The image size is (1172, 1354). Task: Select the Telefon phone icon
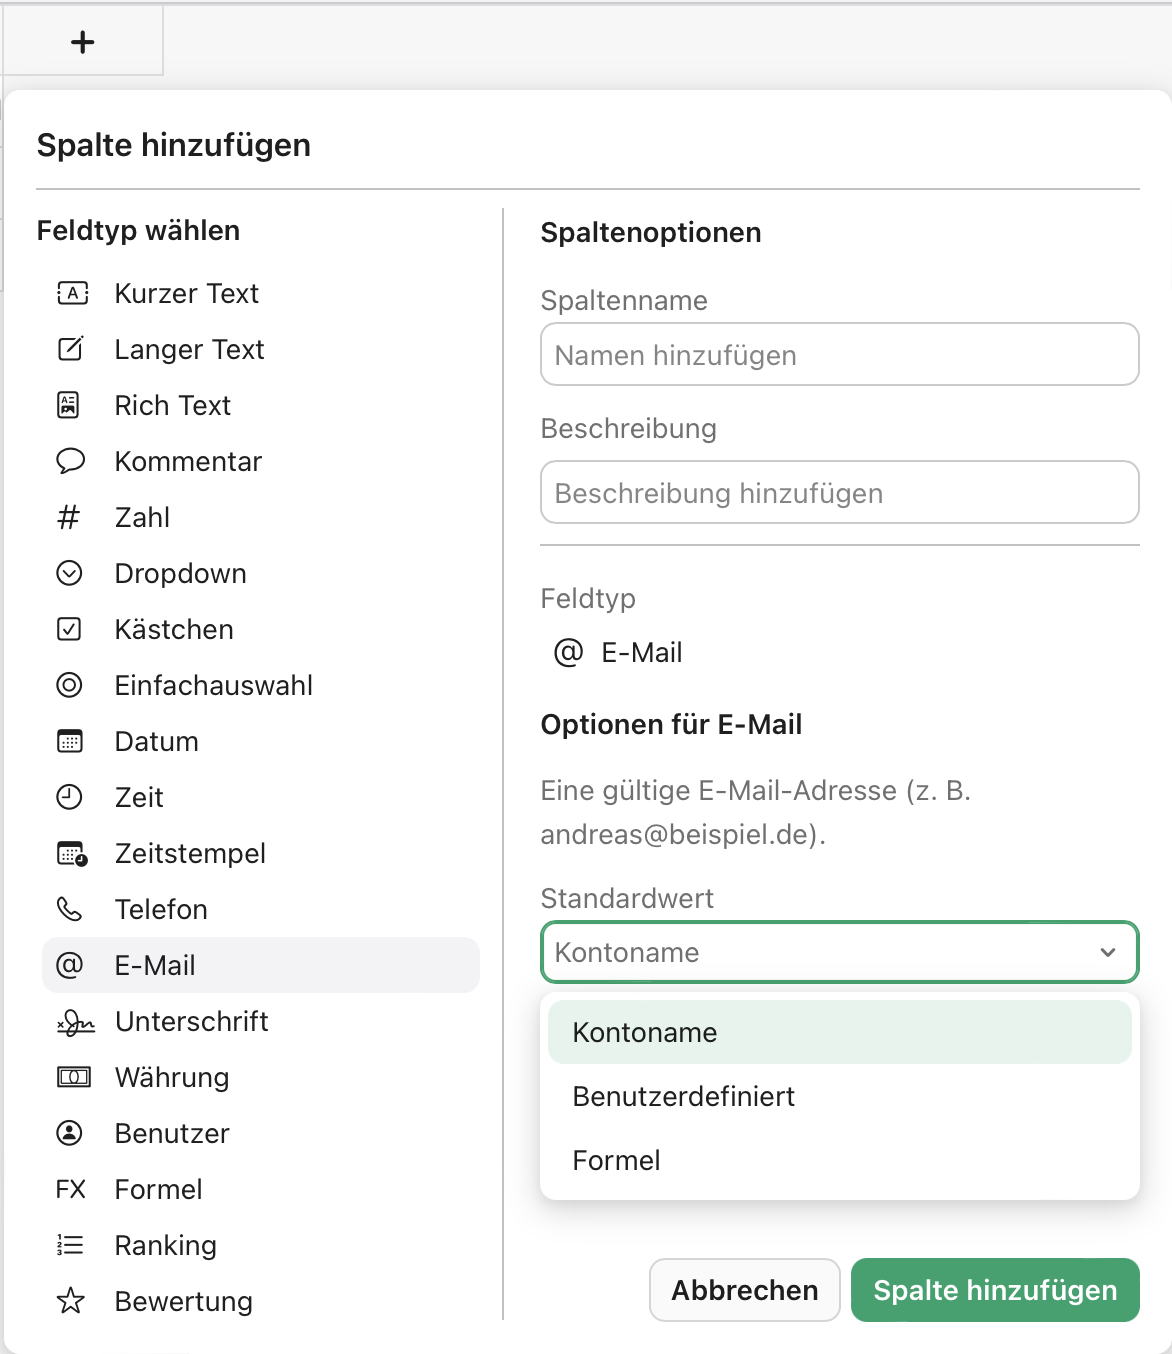point(70,909)
